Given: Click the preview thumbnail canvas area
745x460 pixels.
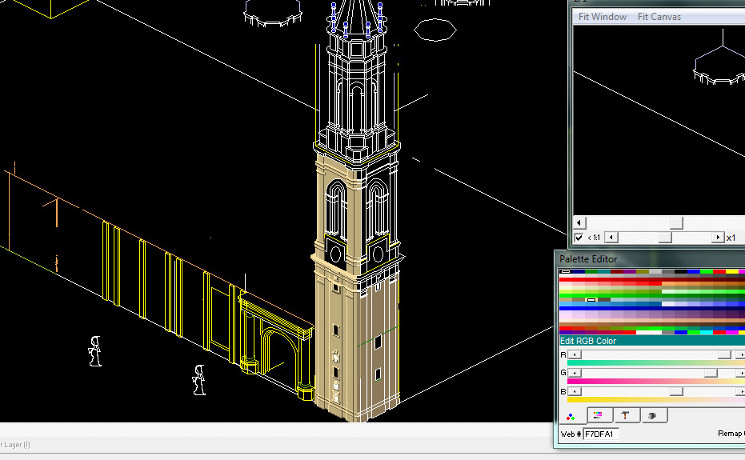Looking at the screenshot, I should coord(659,120).
